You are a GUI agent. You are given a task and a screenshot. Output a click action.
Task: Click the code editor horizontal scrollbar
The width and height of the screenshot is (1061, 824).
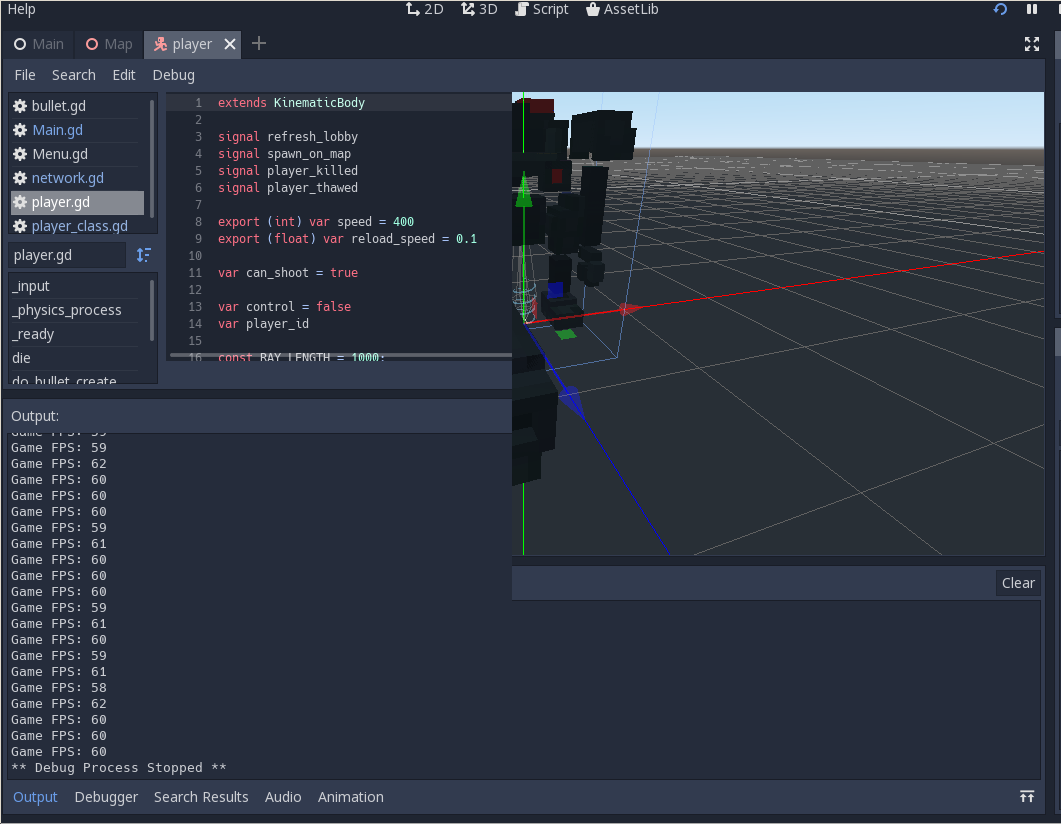click(x=341, y=354)
